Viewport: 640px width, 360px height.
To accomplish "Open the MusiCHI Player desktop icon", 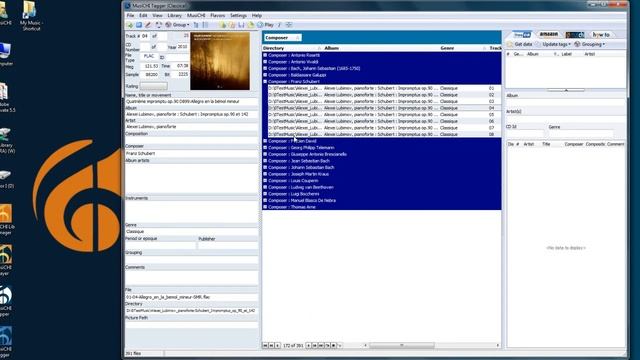I will (x=6, y=260).
